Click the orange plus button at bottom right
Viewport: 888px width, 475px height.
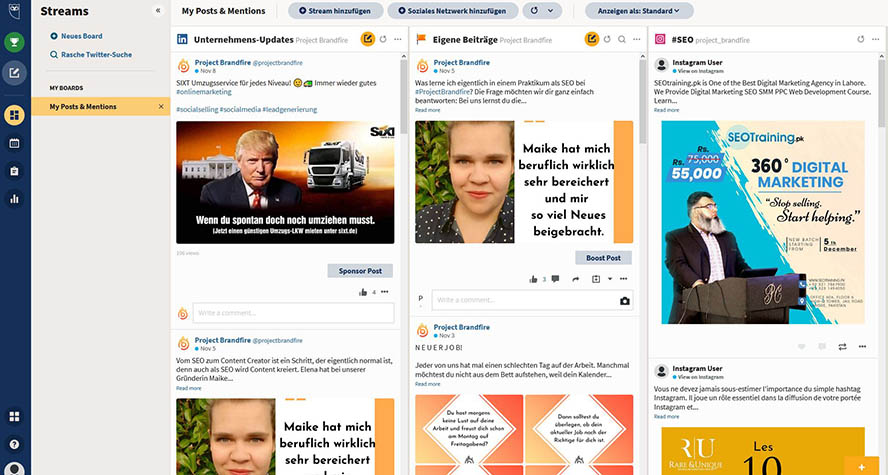coord(861,467)
